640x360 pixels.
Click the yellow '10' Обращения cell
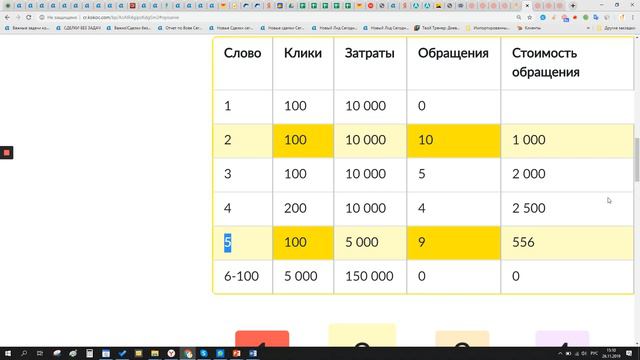pos(453,140)
